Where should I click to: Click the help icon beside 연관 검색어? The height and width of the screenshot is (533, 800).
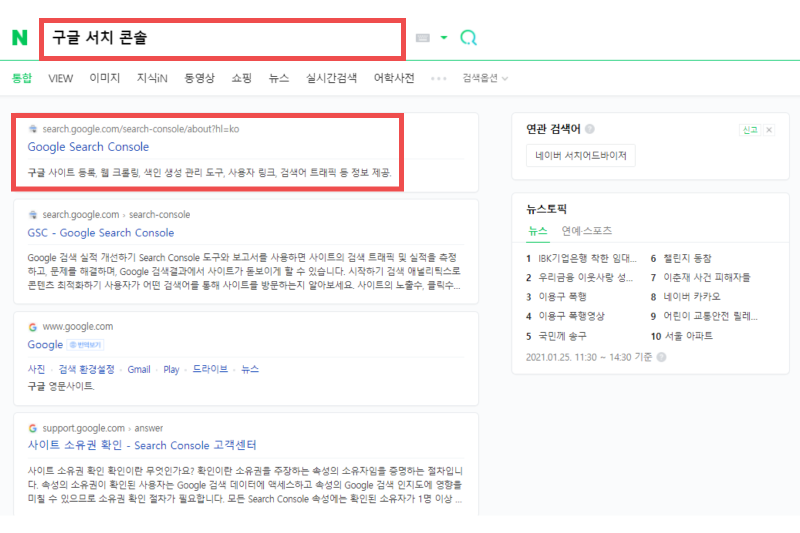[589, 129]
